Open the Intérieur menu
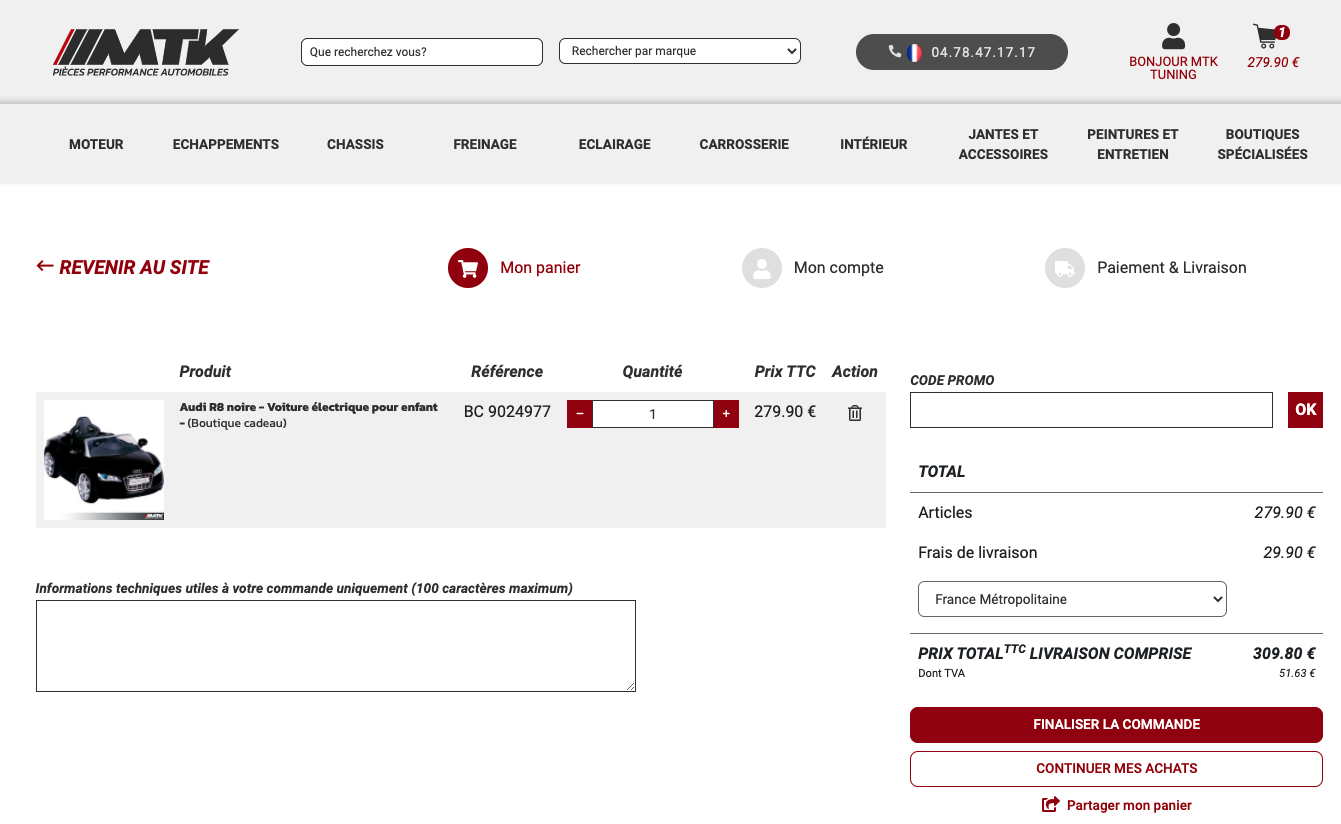Viewport: 1341px width, 824px height. coord(874,144)
